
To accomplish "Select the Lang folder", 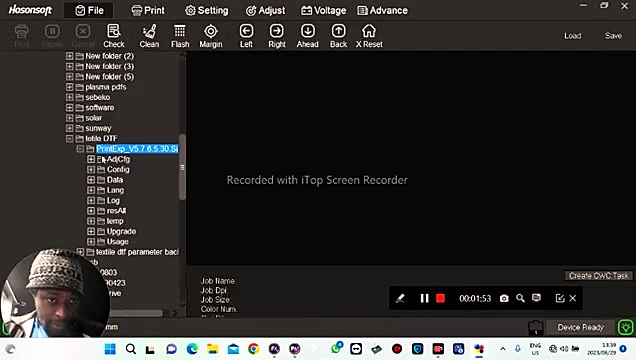I will (x=115, y=190).
